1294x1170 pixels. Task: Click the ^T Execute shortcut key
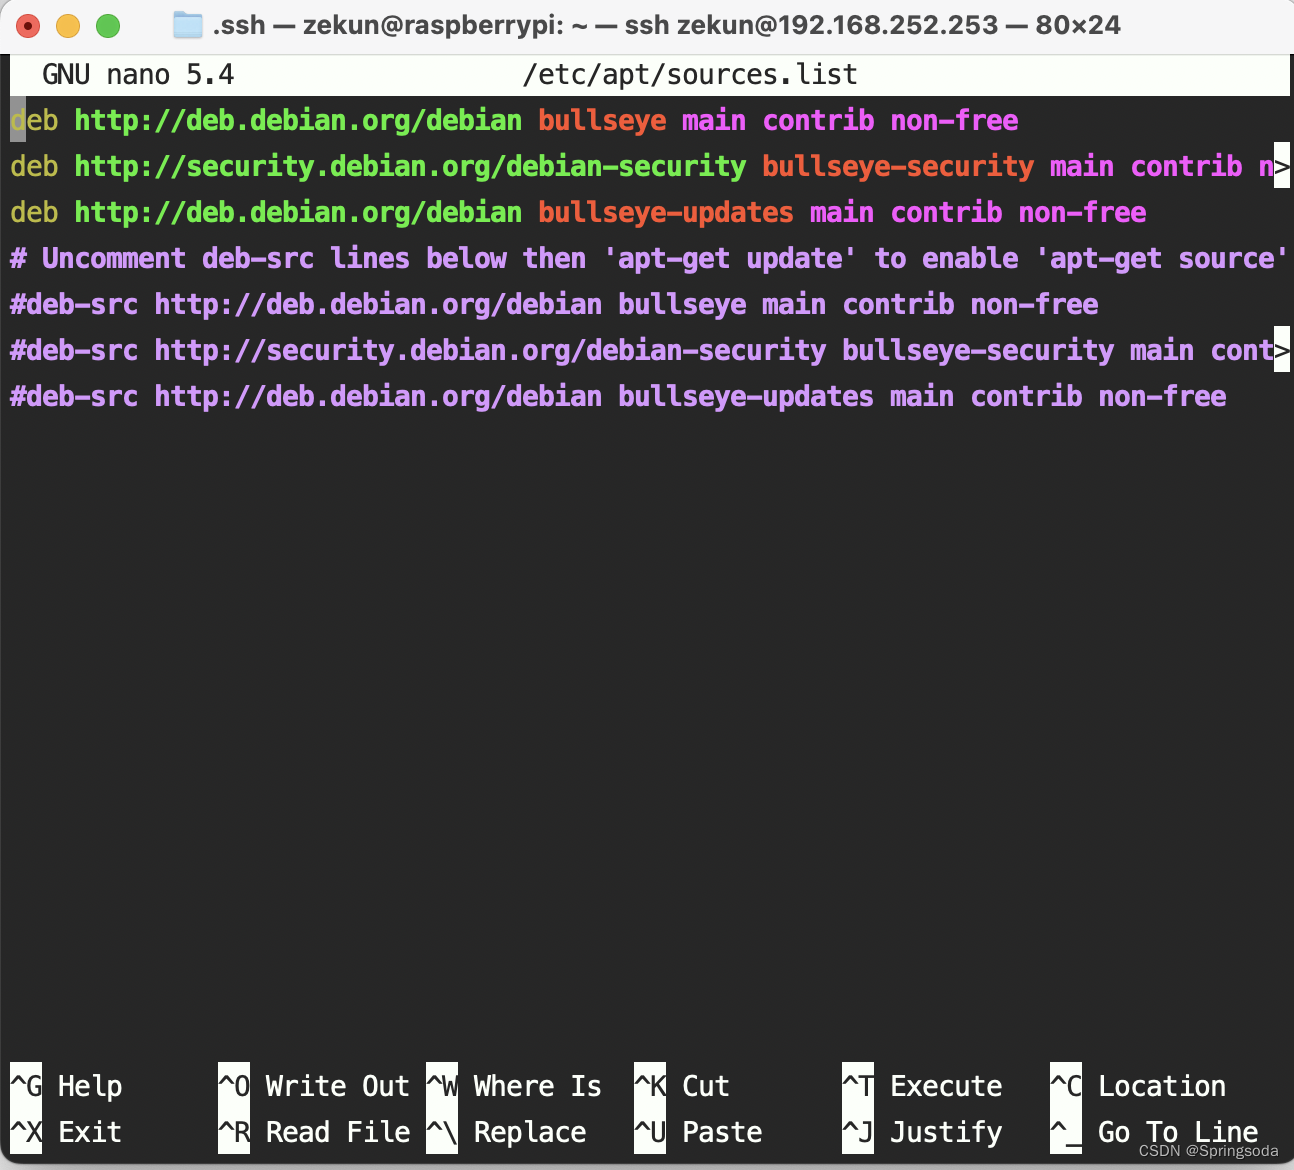(x=858, y=1085)
